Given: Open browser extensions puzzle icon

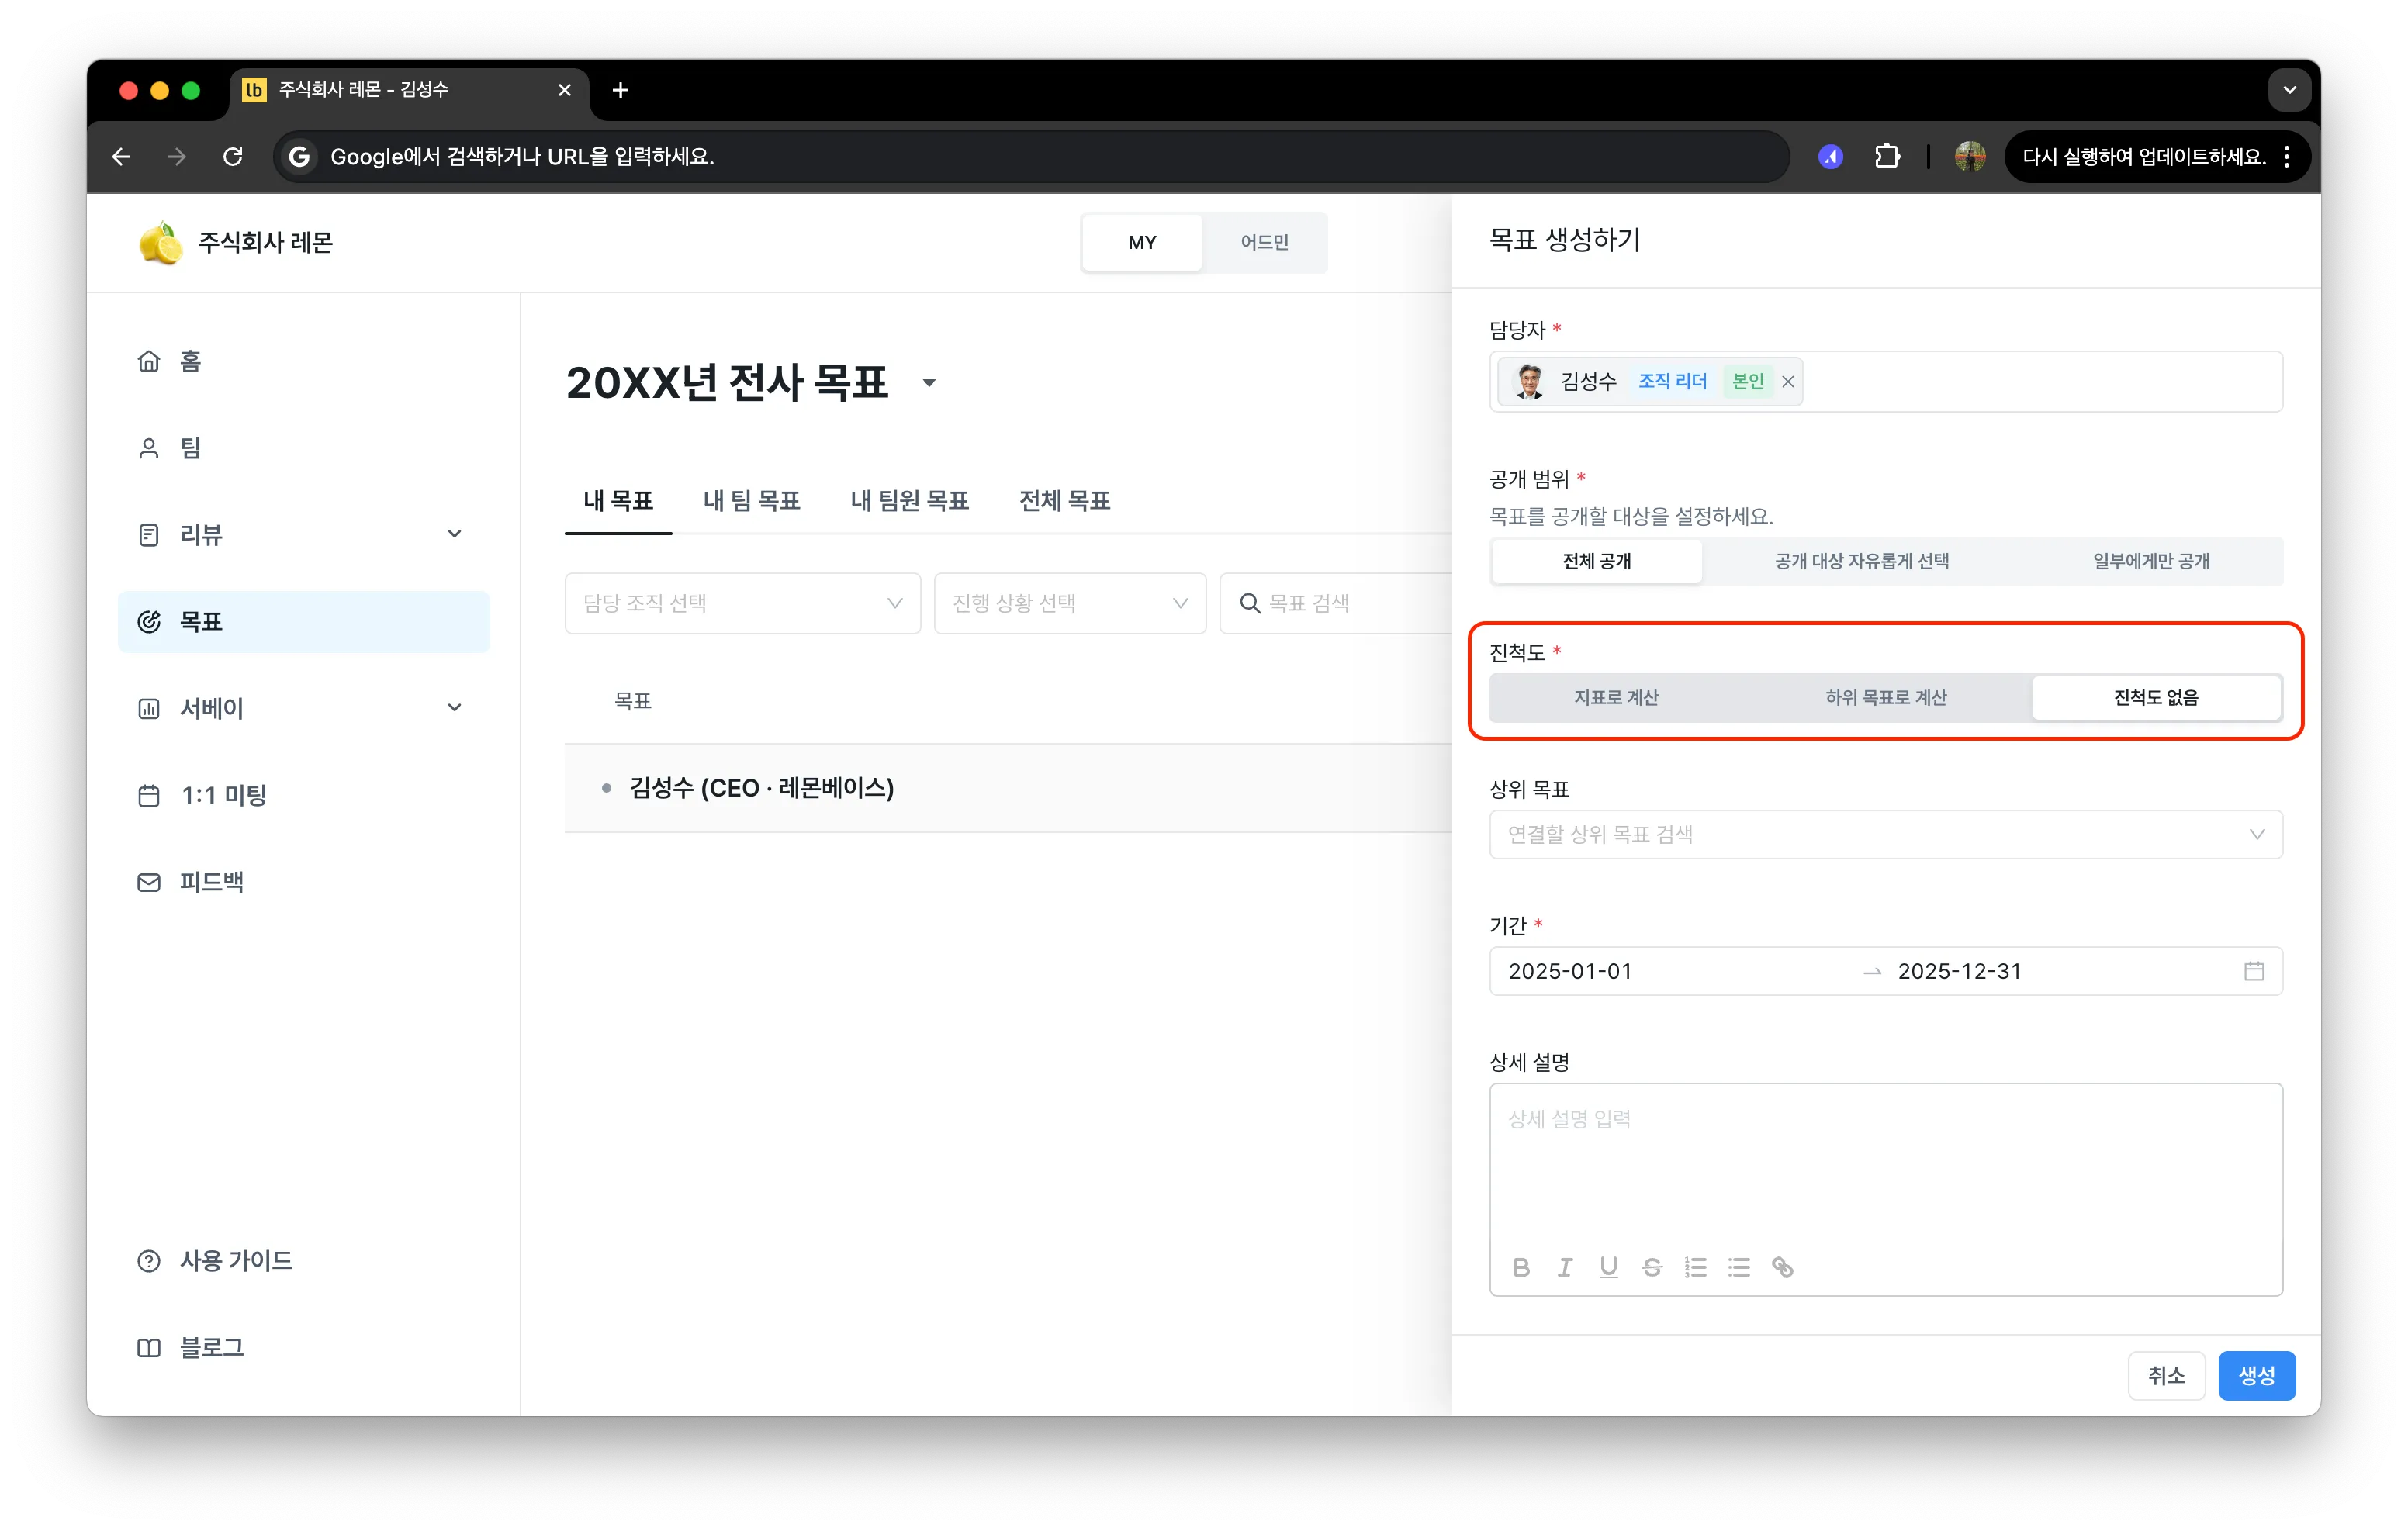Looking at the screenshot, I should point(1886,156).
